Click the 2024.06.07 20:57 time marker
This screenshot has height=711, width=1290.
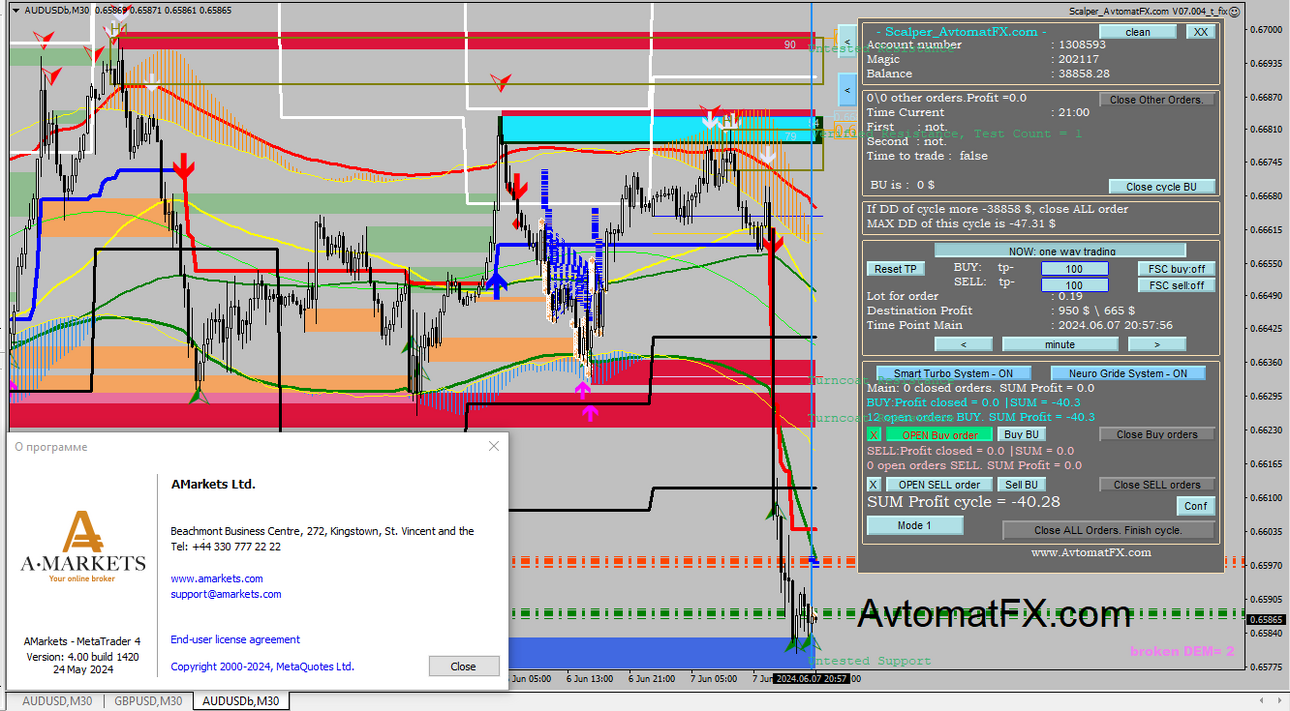(x=812, y=678)
